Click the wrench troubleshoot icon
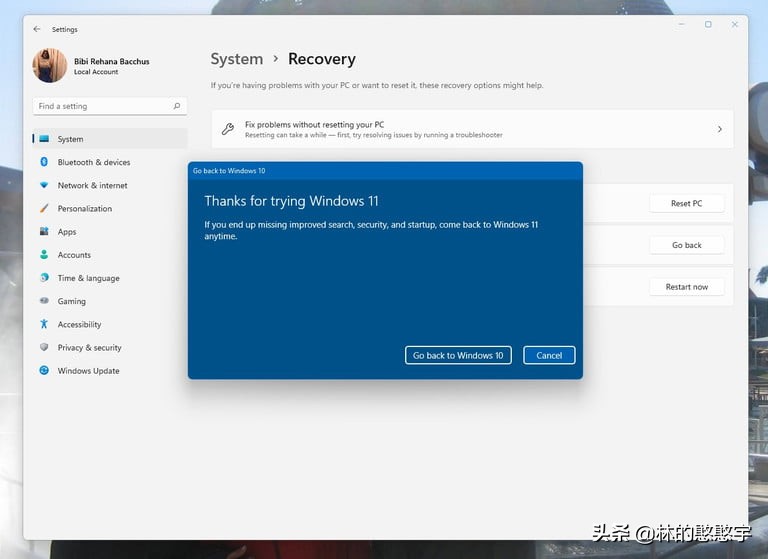The image size is (768, 559). point(228,129)
